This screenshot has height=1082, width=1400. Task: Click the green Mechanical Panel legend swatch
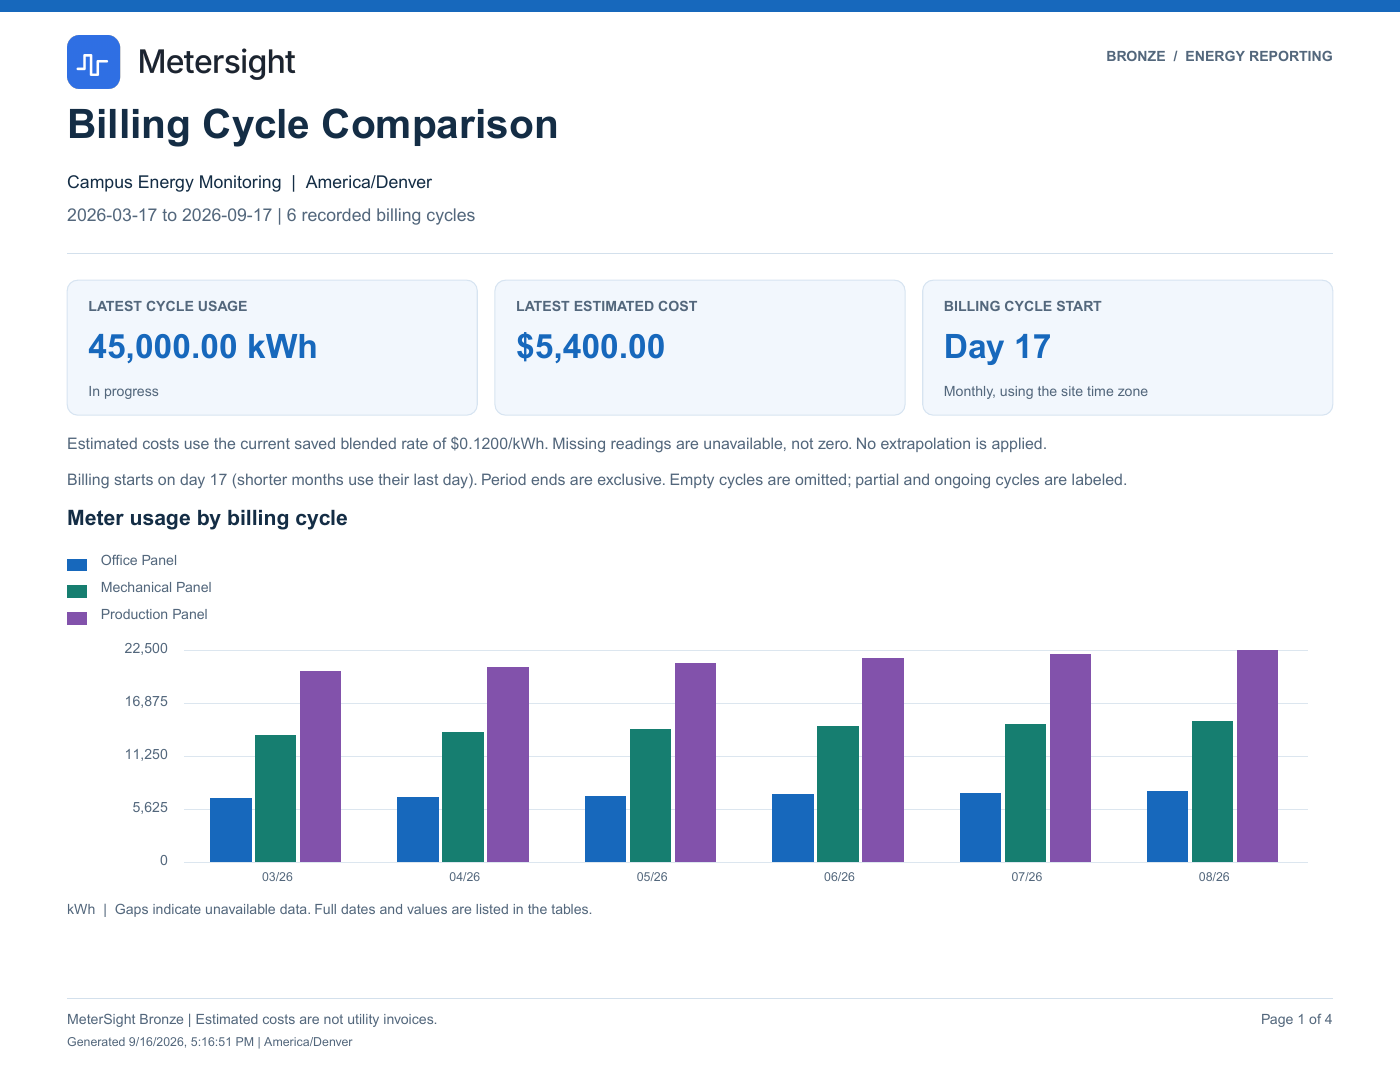point(77,592)
